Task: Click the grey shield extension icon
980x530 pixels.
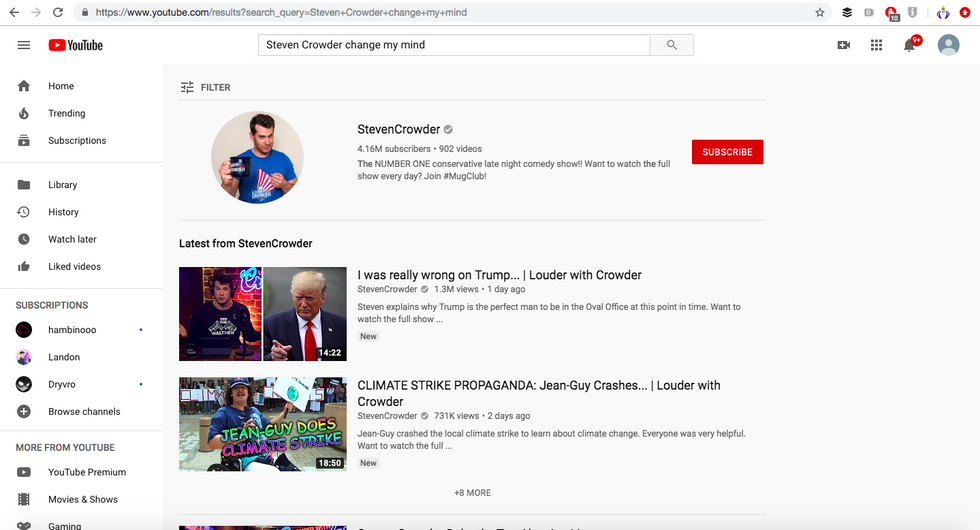Action: coord(912,12)
